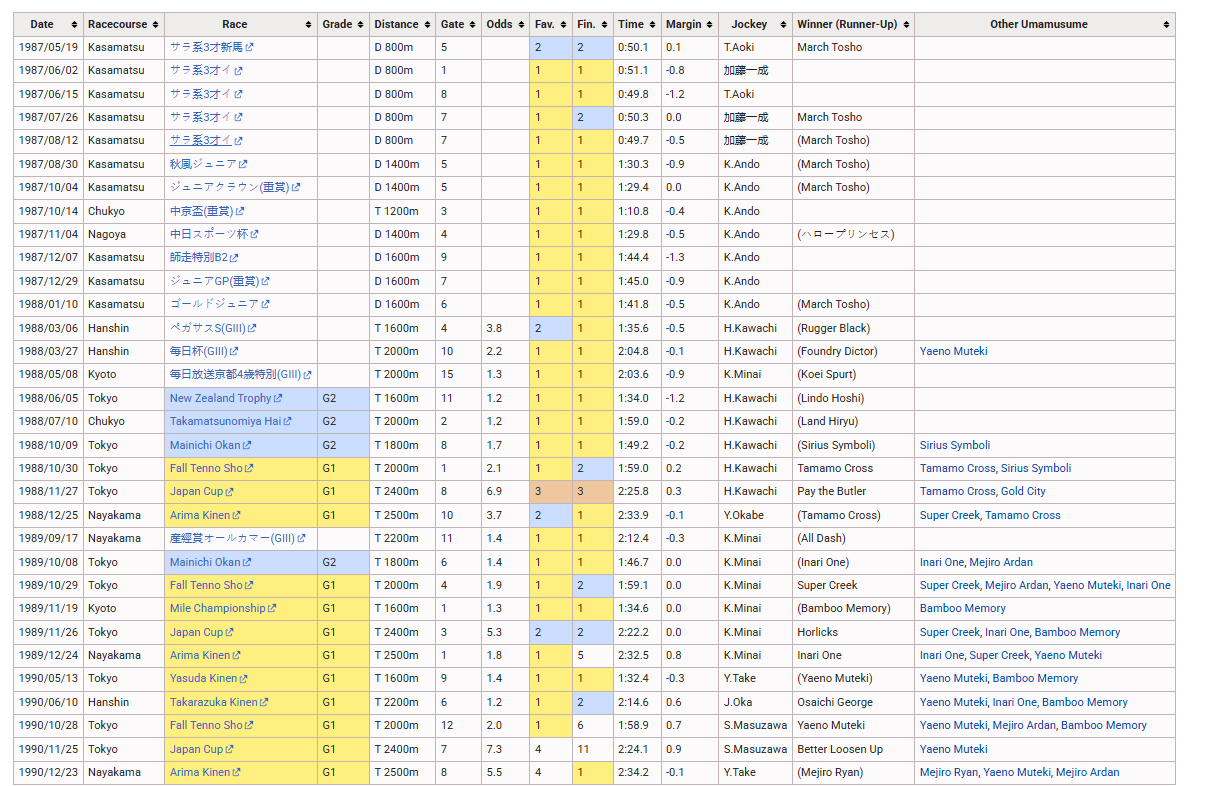This screenshot has width=1212, height=786.
Task: Open Bamboo Memory link in the 1989/11/19 row
Action: [963, 608]
